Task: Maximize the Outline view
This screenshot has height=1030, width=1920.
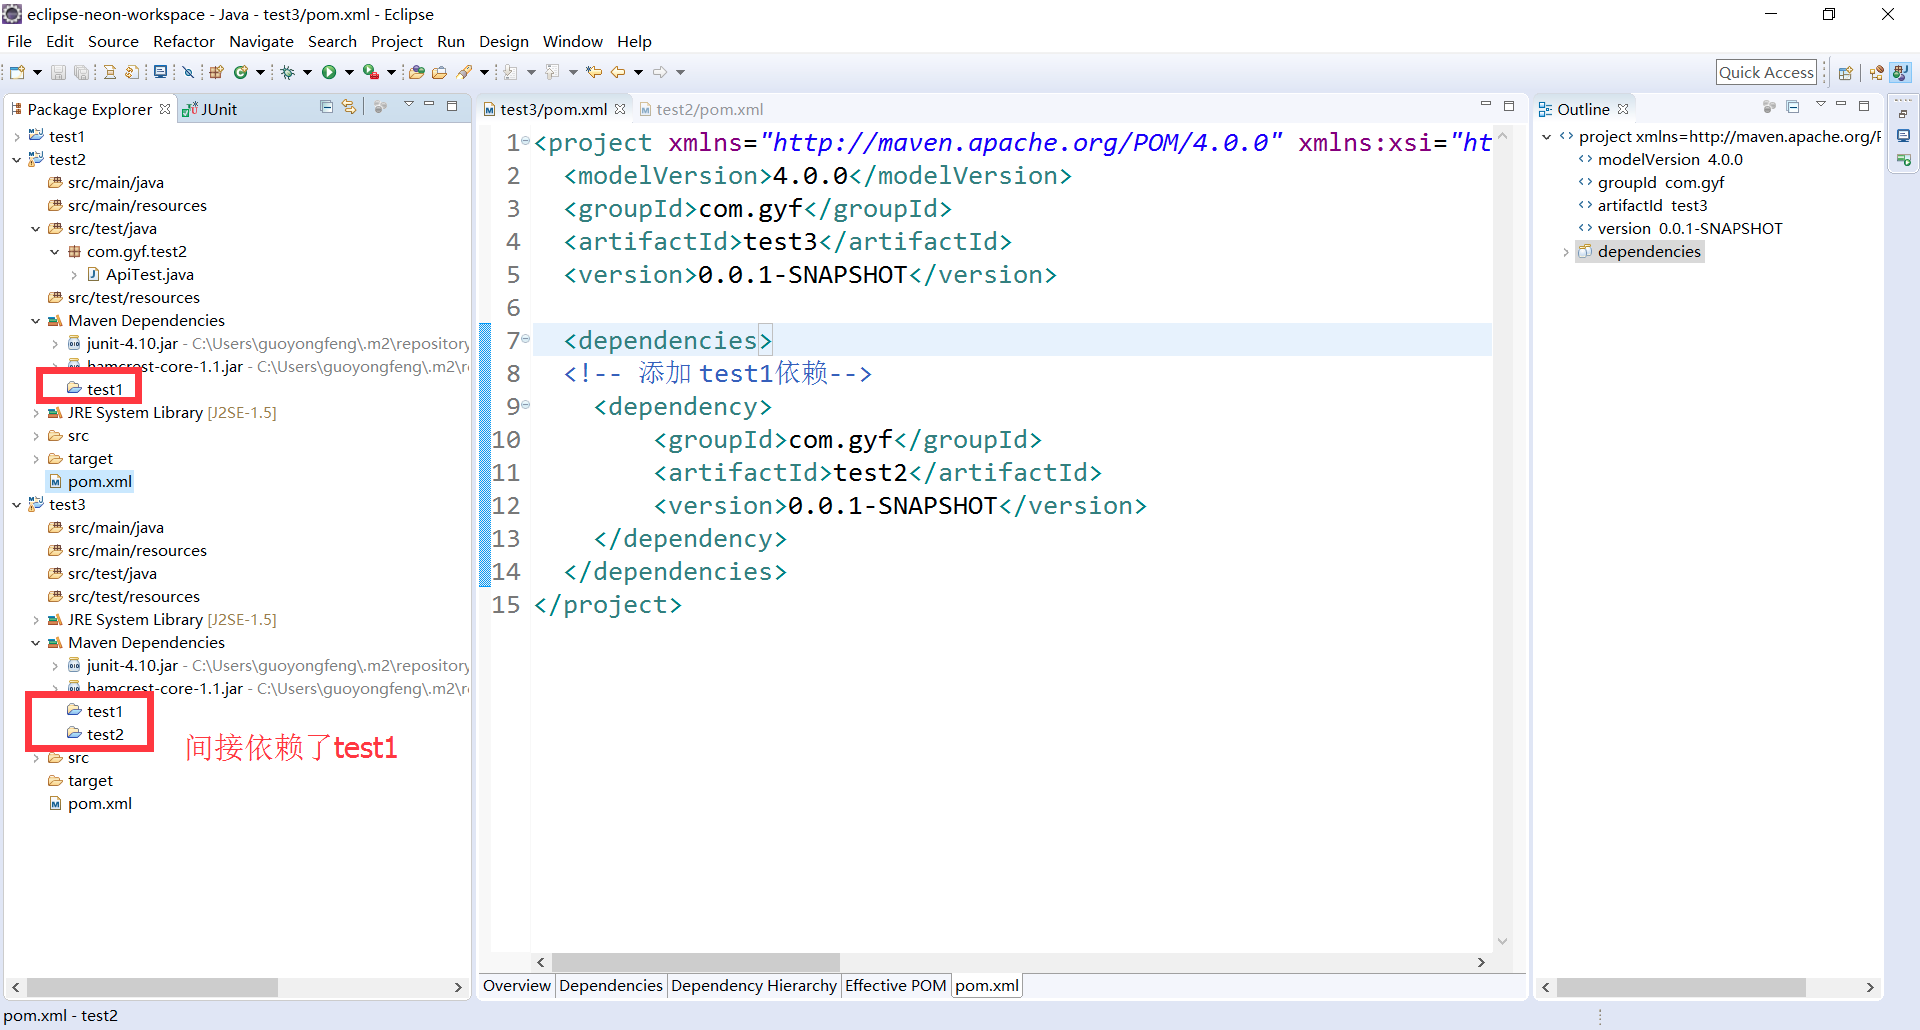Action: coord(1863,106)
